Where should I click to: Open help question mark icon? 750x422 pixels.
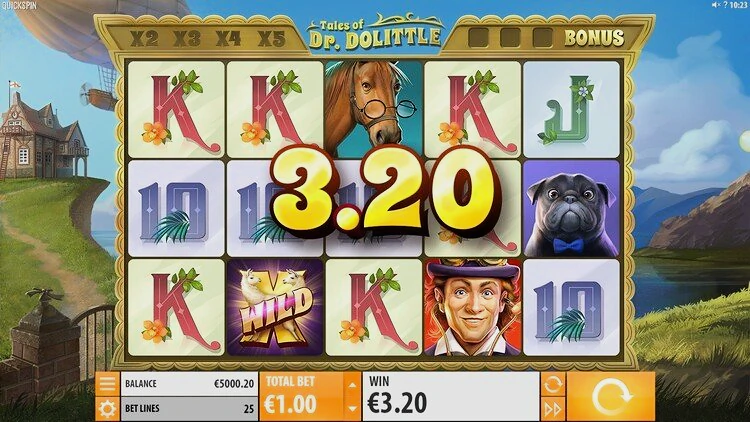[725, 5]
